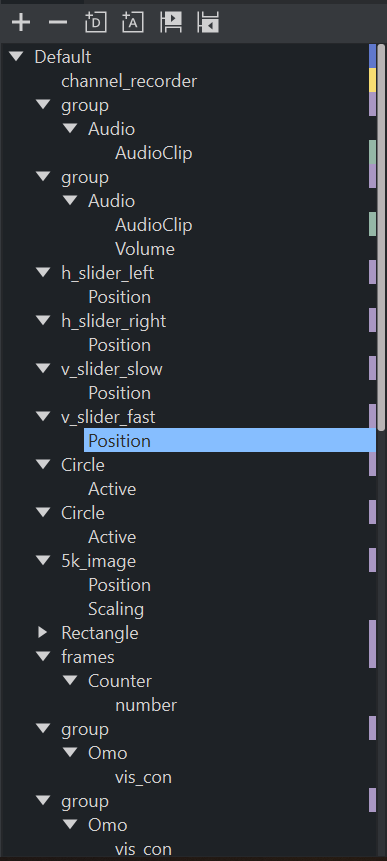Click the blue color tag beside Default
The width and height of the screenshot is (387, 861).
click(372, 56)
